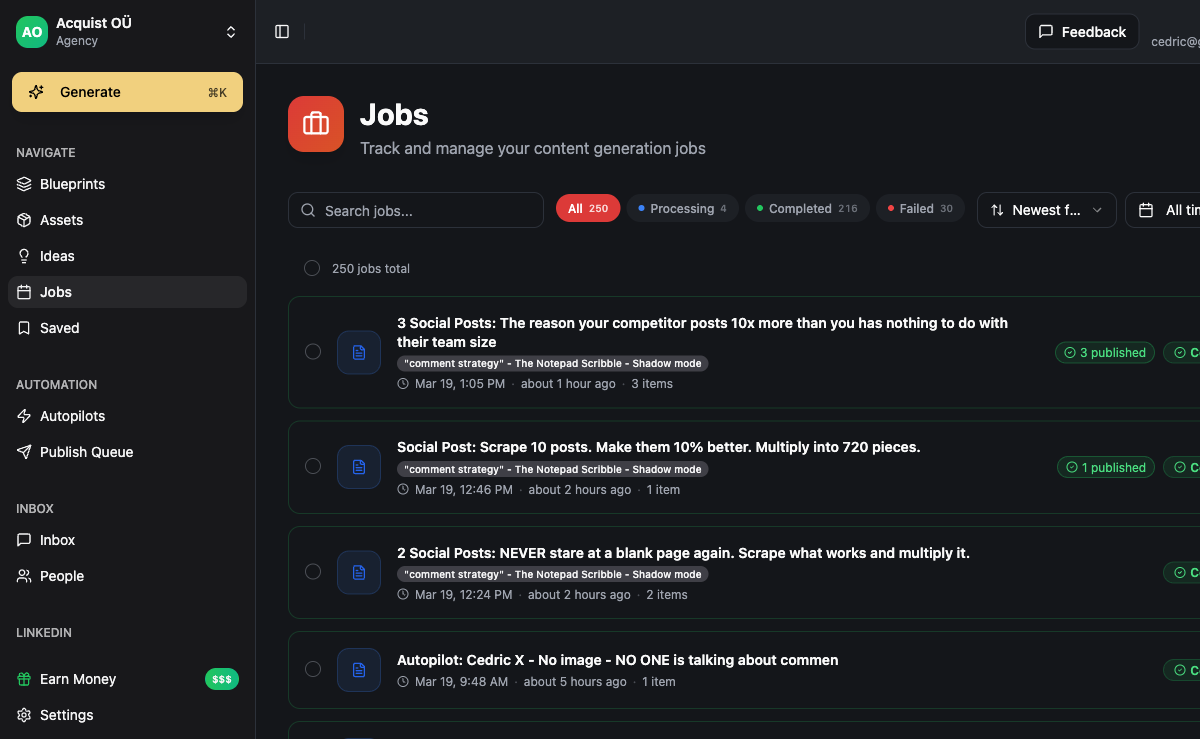Filter jobs by Processing
1200x739 pixels.
tap(683, 208)
